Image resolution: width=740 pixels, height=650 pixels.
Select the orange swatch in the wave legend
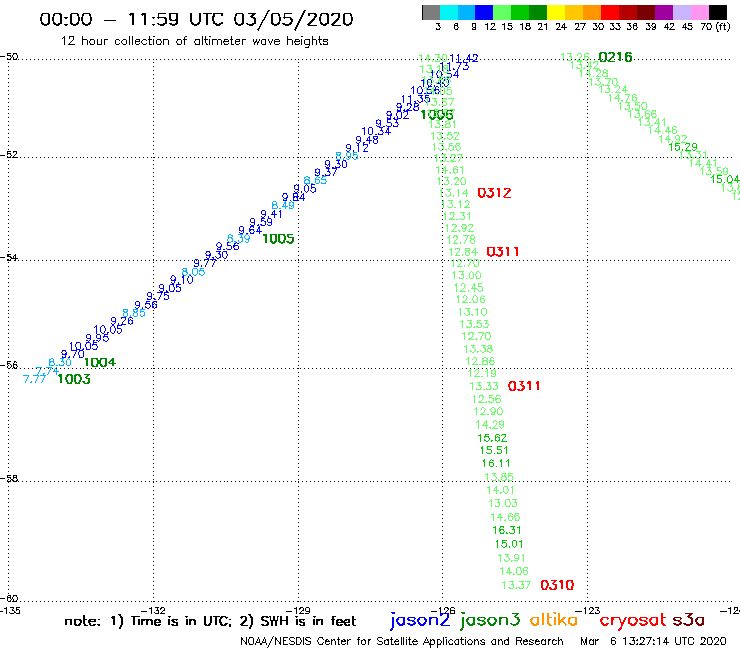[592, 13]
